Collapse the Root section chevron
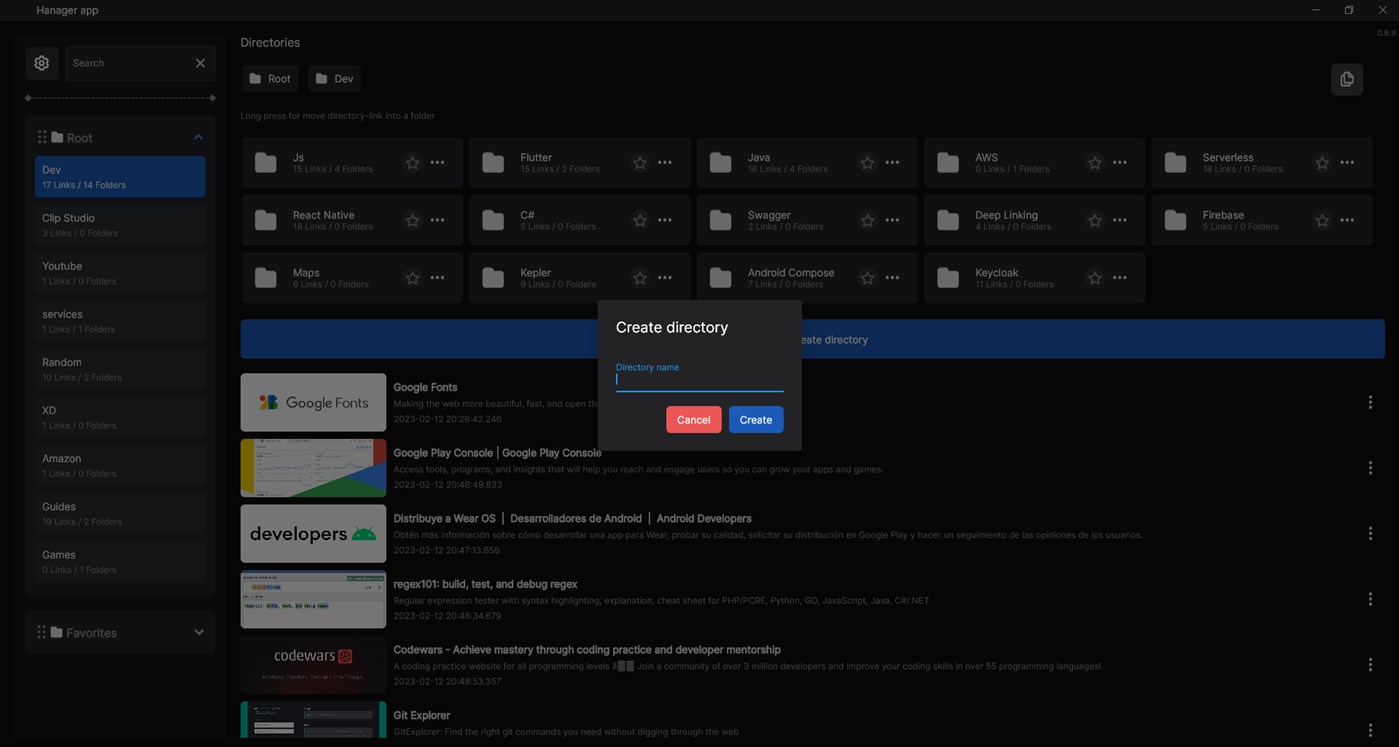Viewport: 1399px width, 747px height. [198, 137]
